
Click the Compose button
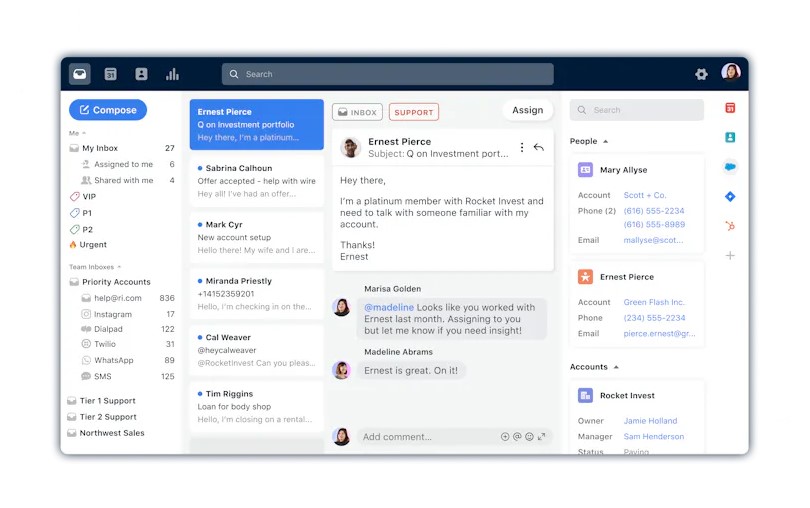[x=108, y=110]
